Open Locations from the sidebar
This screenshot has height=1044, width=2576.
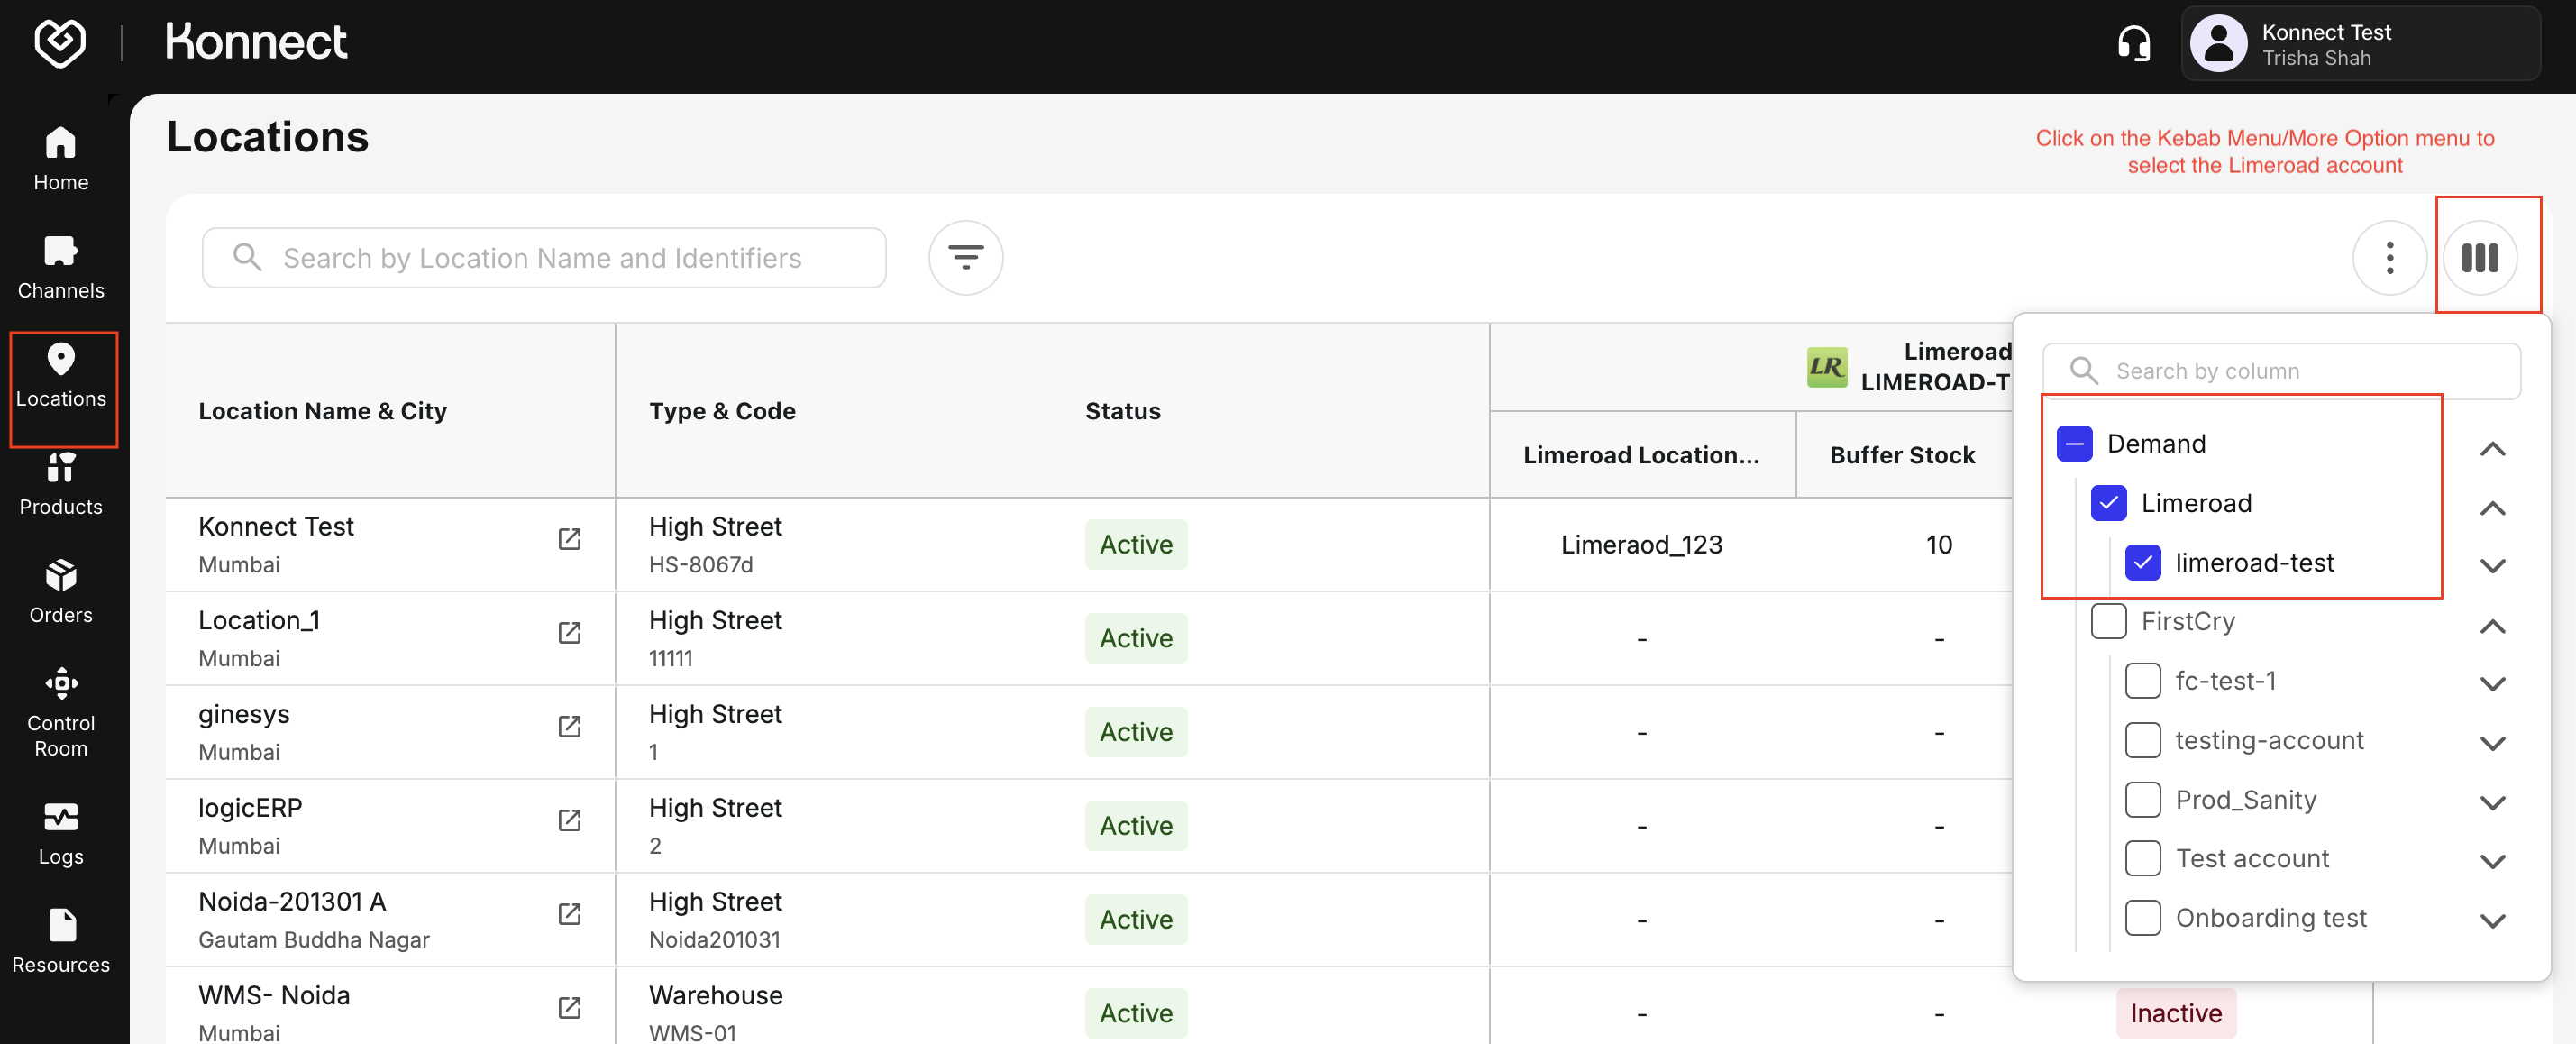pyautogui.click(x=61, y=376)
